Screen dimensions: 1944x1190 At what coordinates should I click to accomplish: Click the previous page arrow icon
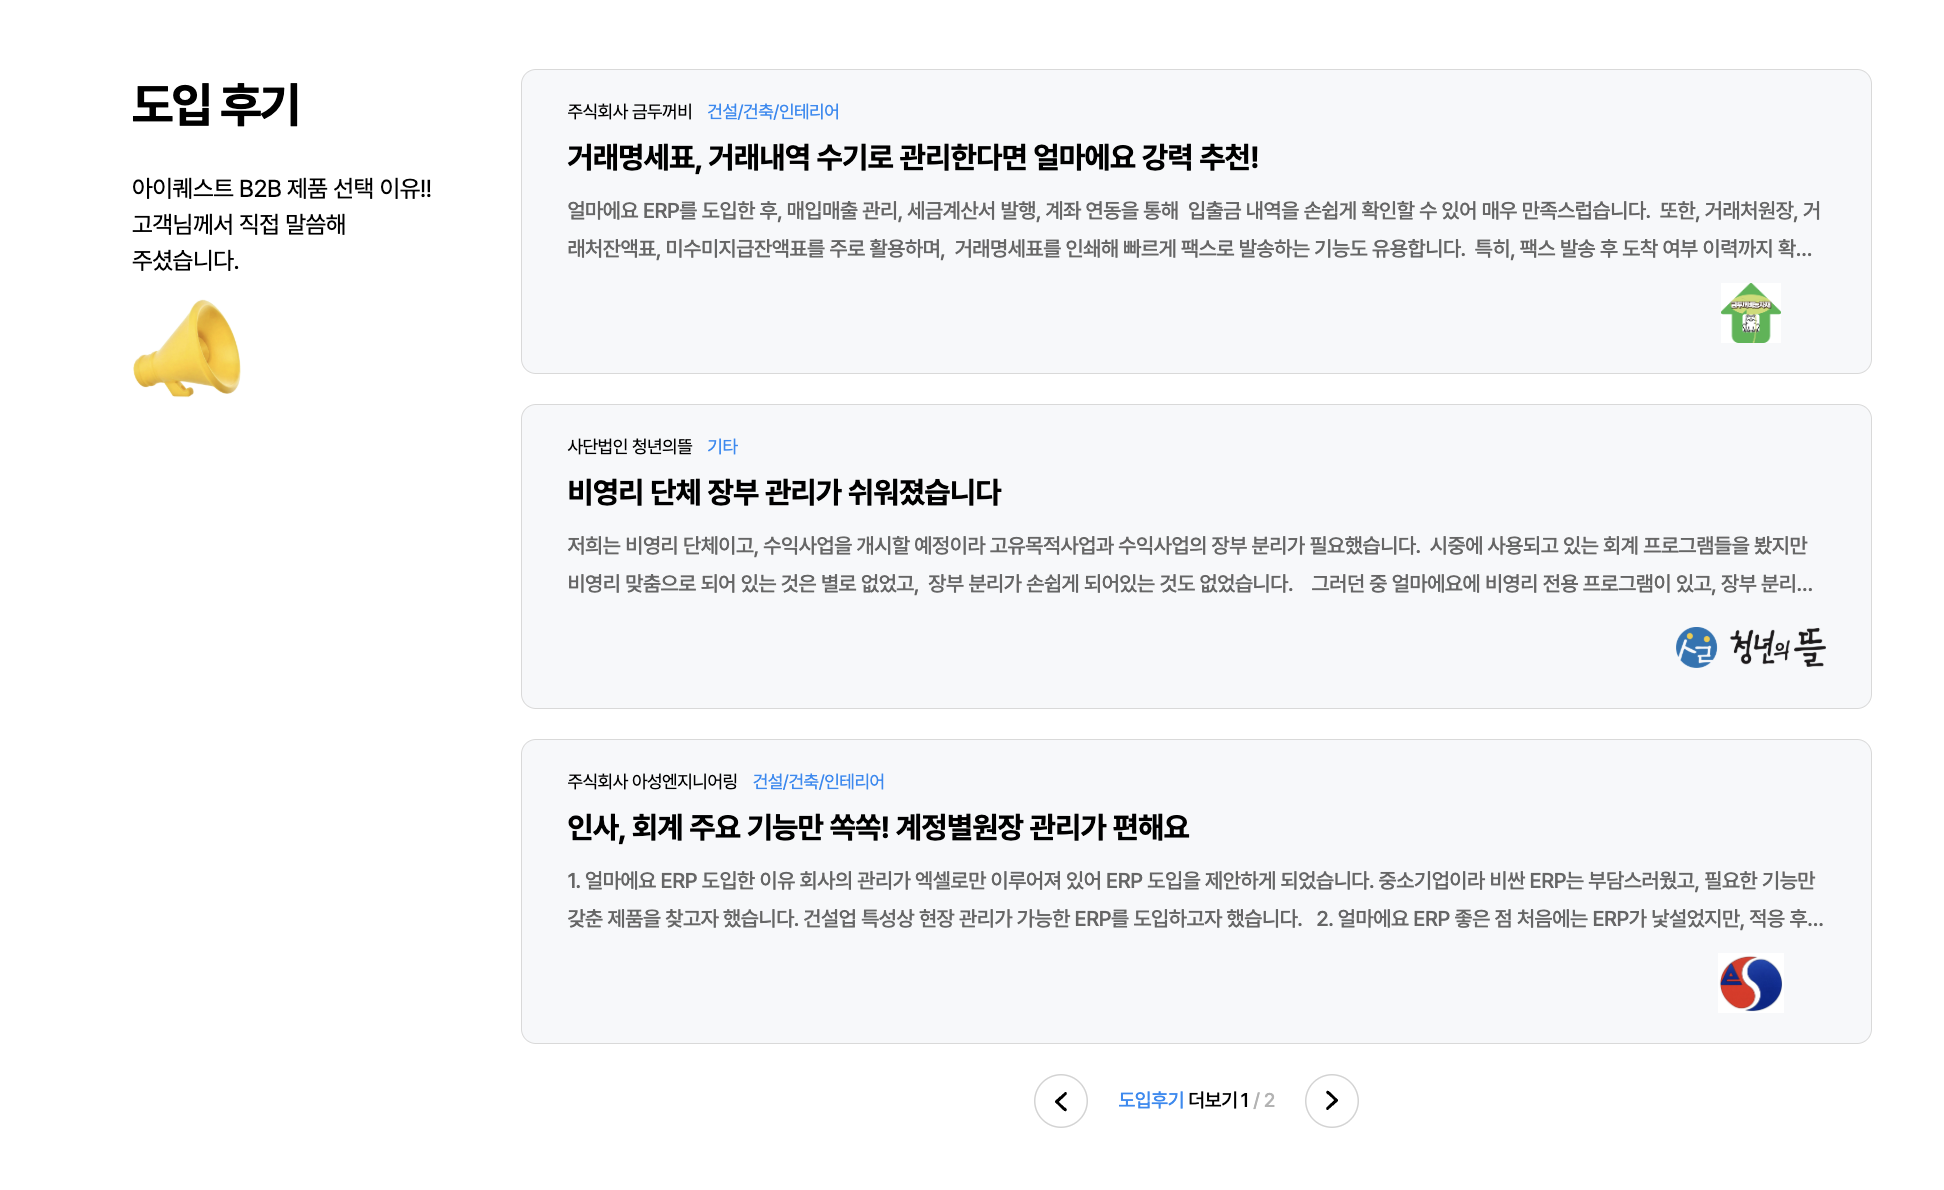click(x=1061, y=1100)
